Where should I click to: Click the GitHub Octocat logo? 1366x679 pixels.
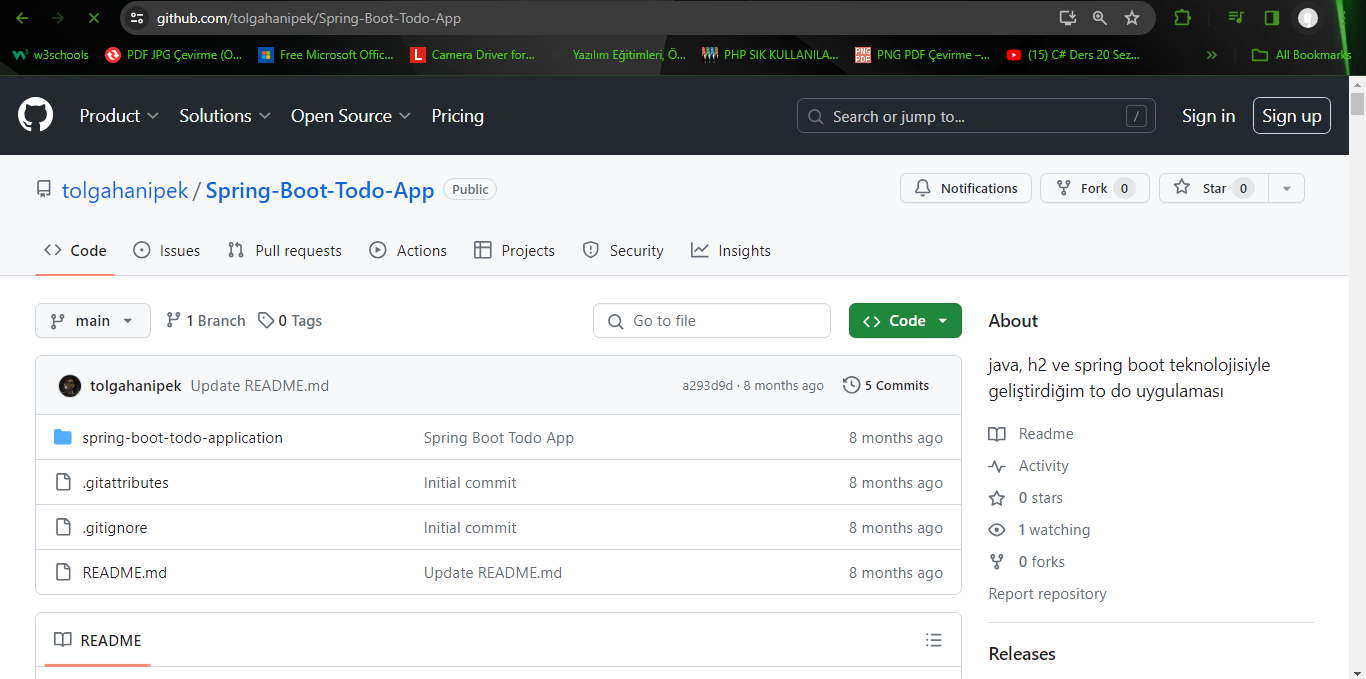(x=35, y=116)
